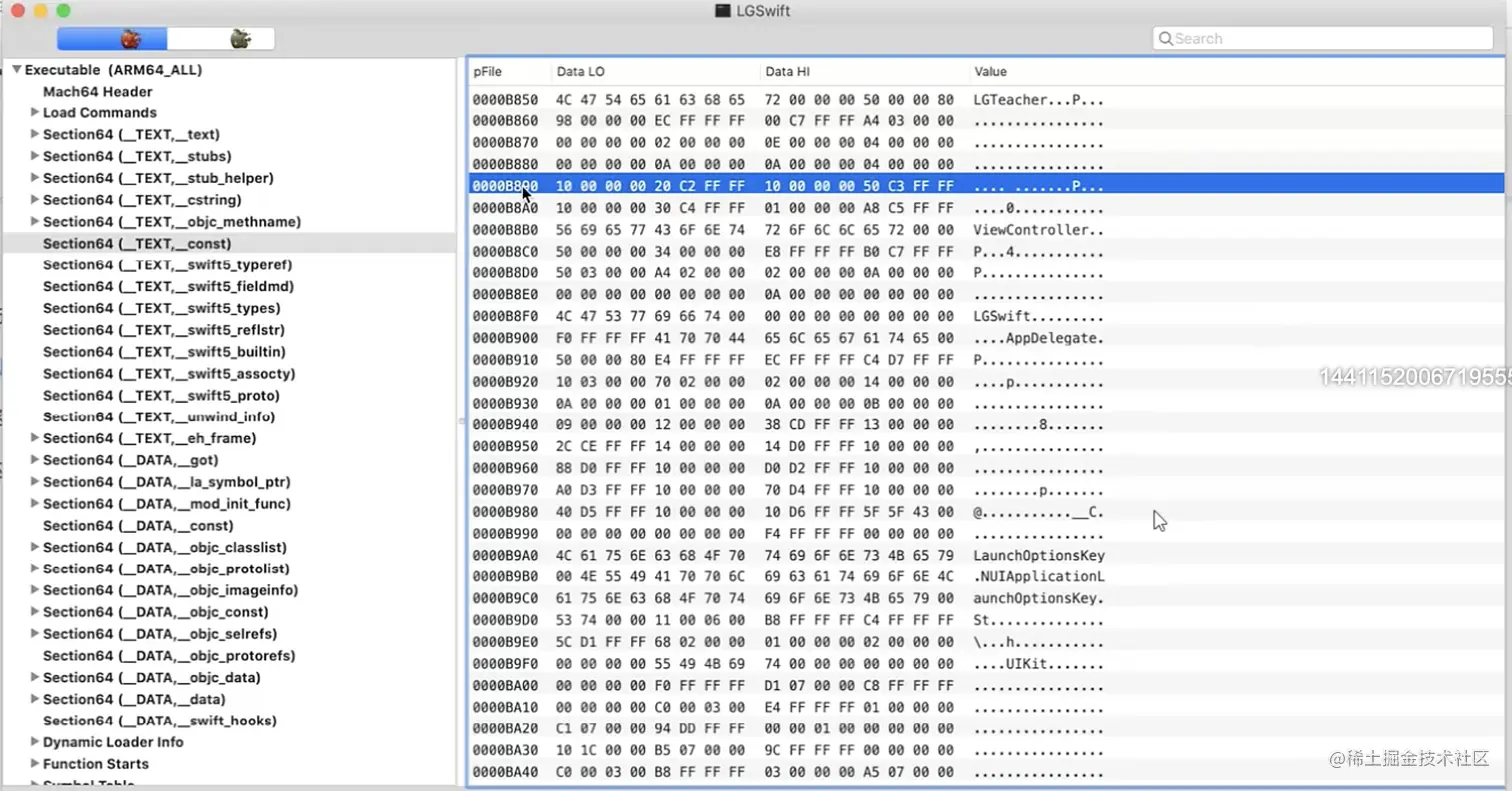1512x791 pixels.
Task: Select the row at offset 0000B850
Action: (986, 100)
